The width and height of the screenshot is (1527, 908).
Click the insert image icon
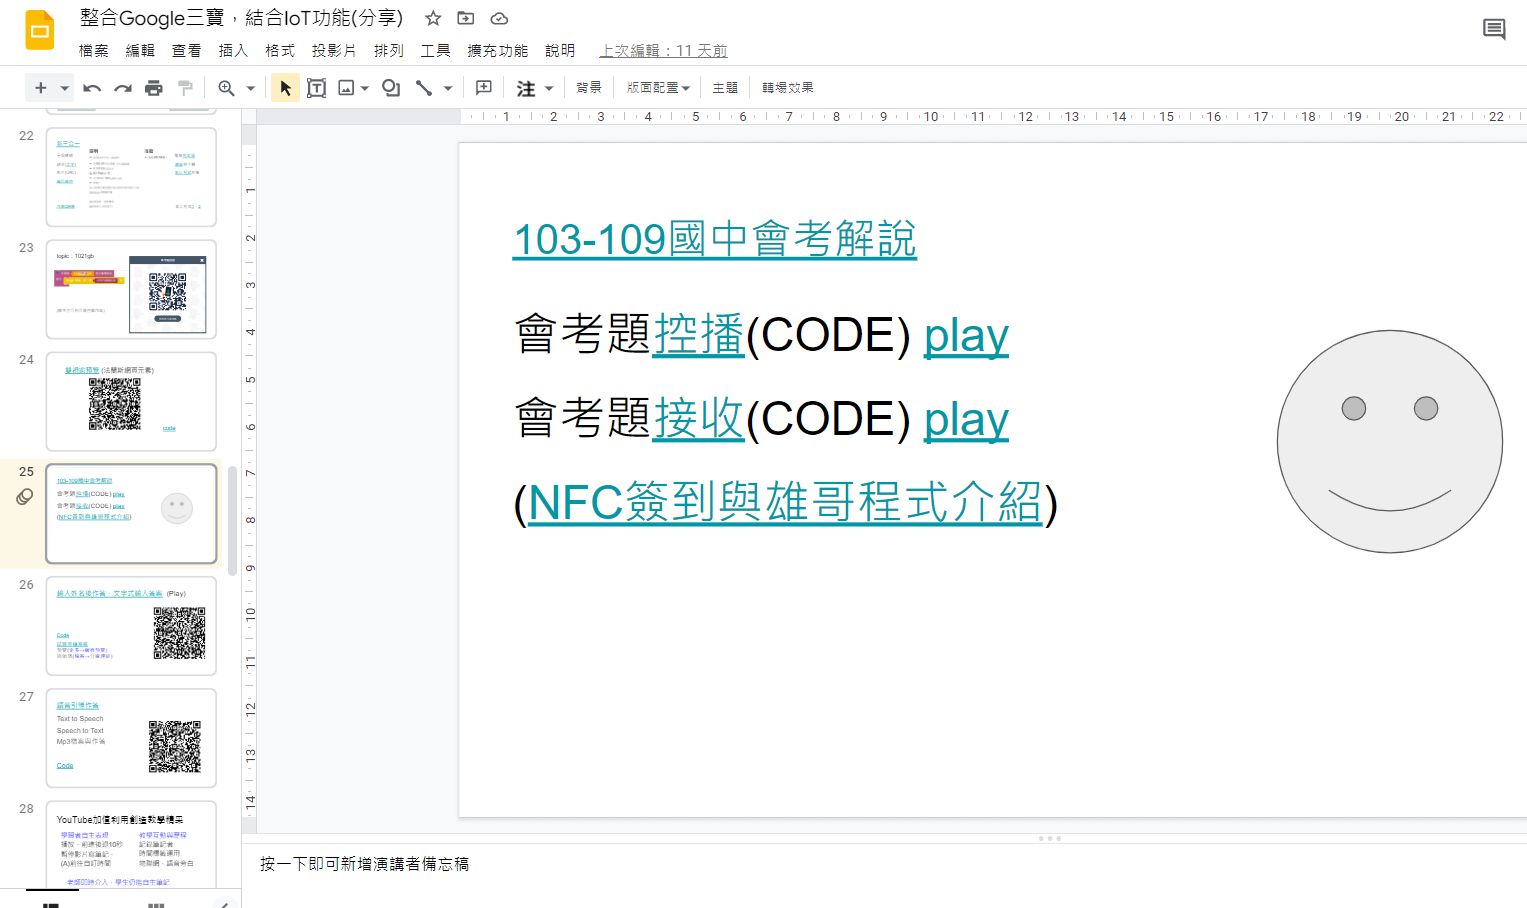(x=346, y=88)
